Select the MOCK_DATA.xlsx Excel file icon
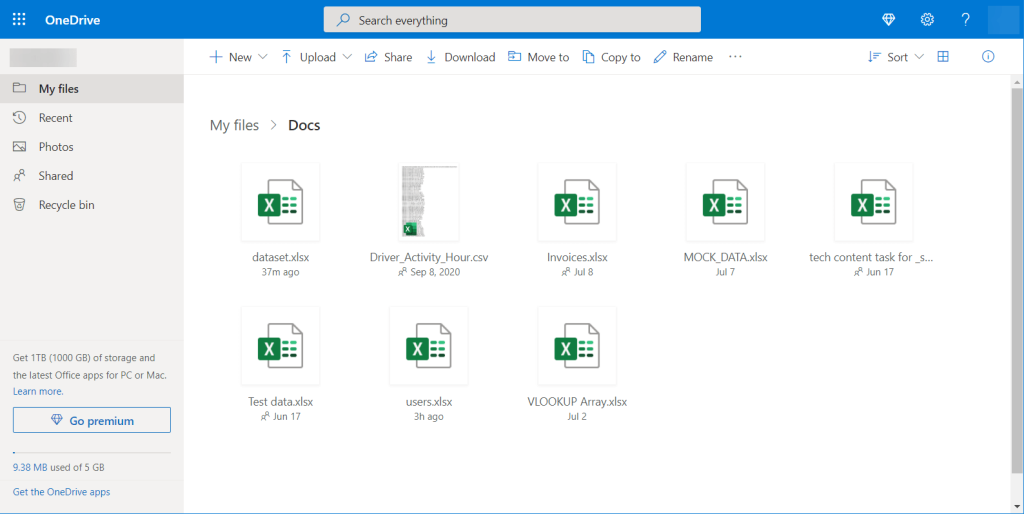Screen dimensions: 1024x514 tap(725, 202)
